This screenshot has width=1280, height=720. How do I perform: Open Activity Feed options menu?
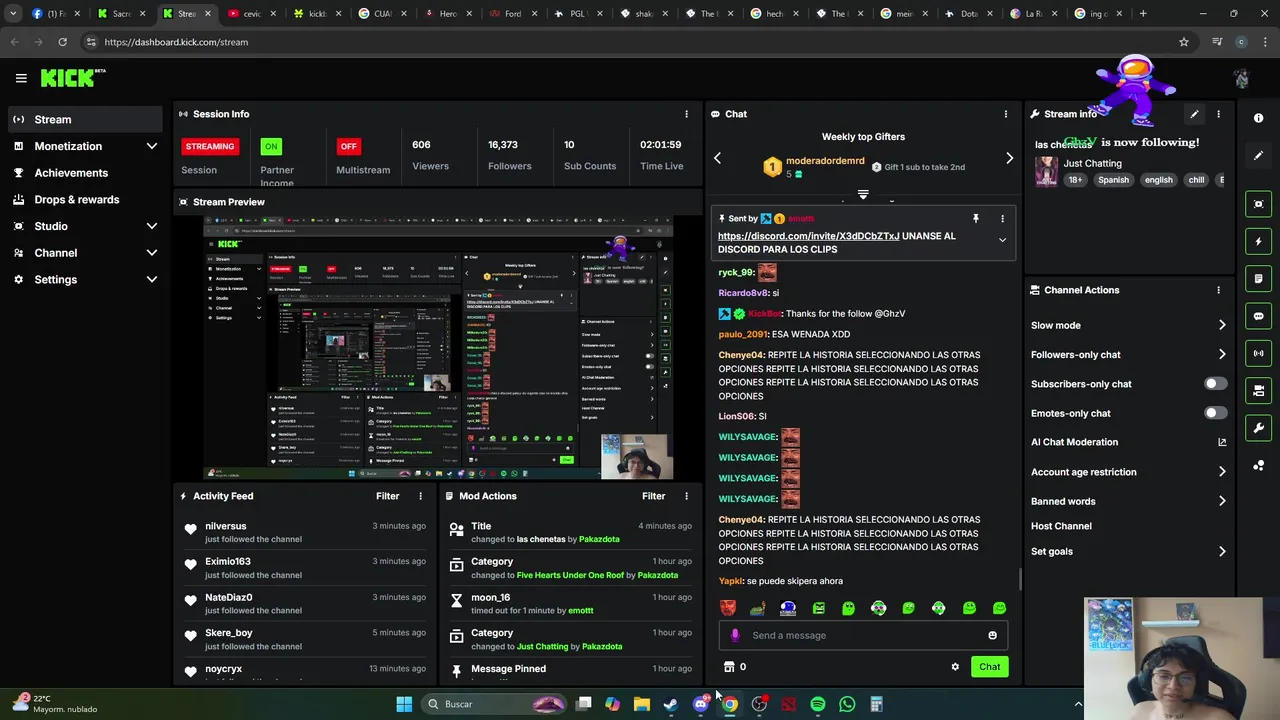coord(420,496)
